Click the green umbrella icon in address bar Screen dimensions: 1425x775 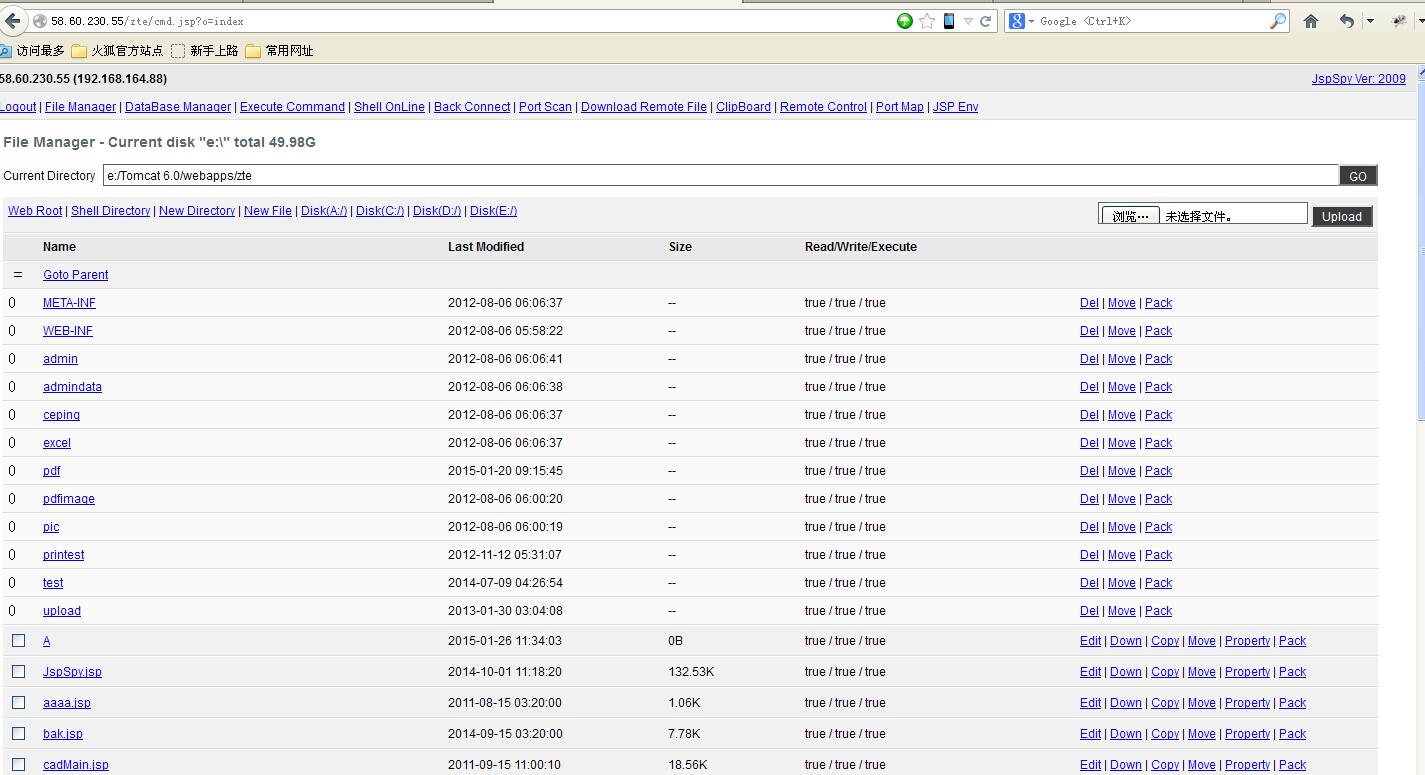(905, 21)
